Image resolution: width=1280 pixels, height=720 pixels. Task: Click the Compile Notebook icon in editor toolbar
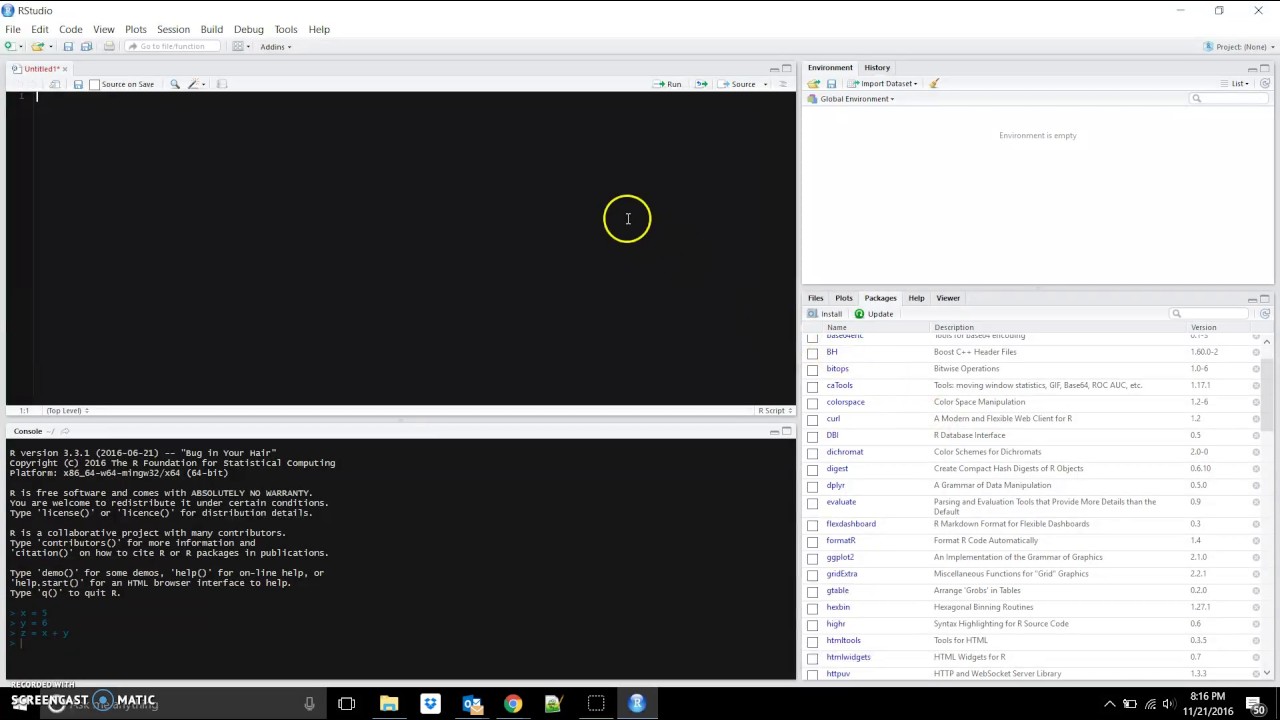pos(222,84)
